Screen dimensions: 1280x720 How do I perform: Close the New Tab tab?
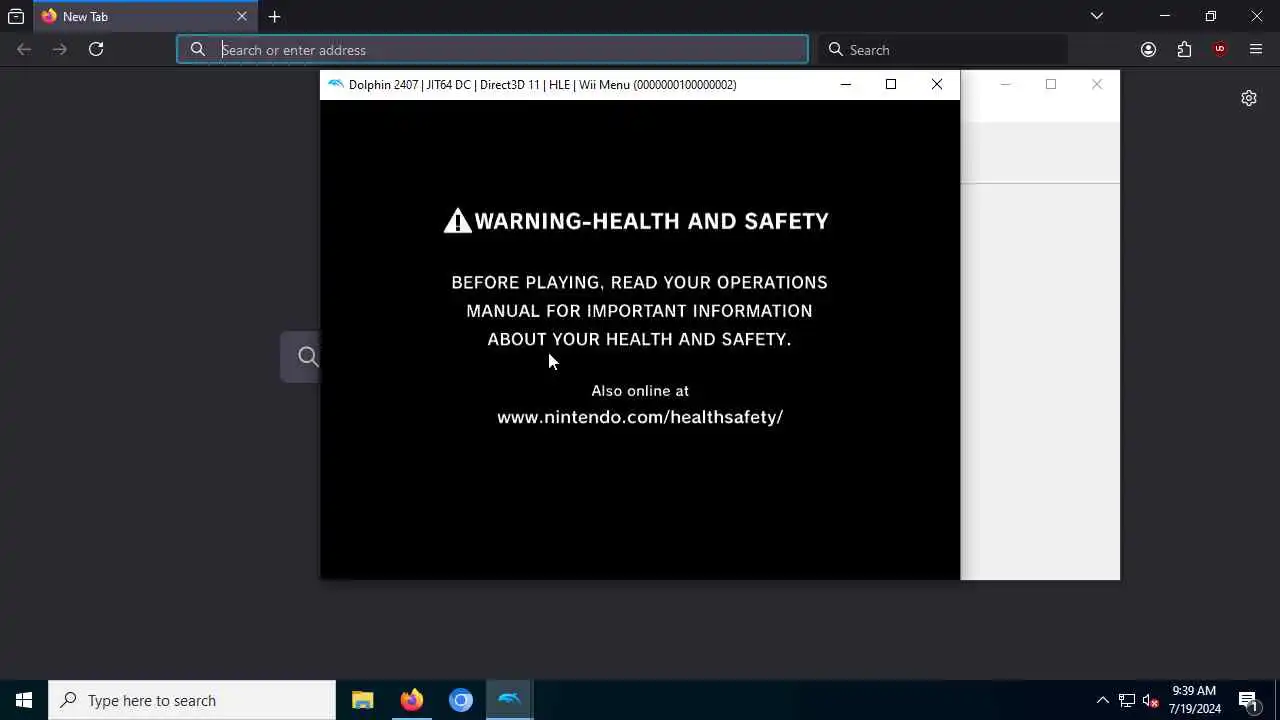242,16
